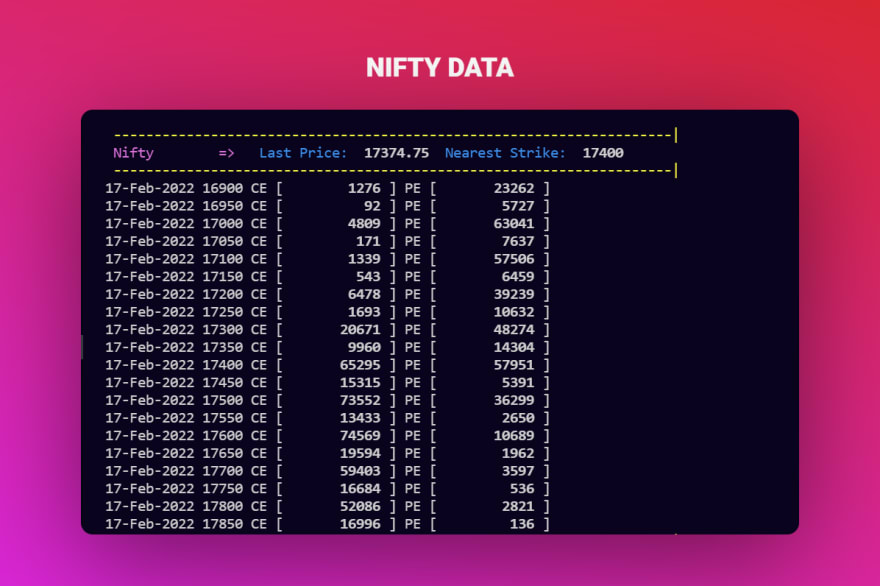Screen dimensions: 880x586
Task: Click CE value 16996 in 17850 row
Action: pos(360,524)
